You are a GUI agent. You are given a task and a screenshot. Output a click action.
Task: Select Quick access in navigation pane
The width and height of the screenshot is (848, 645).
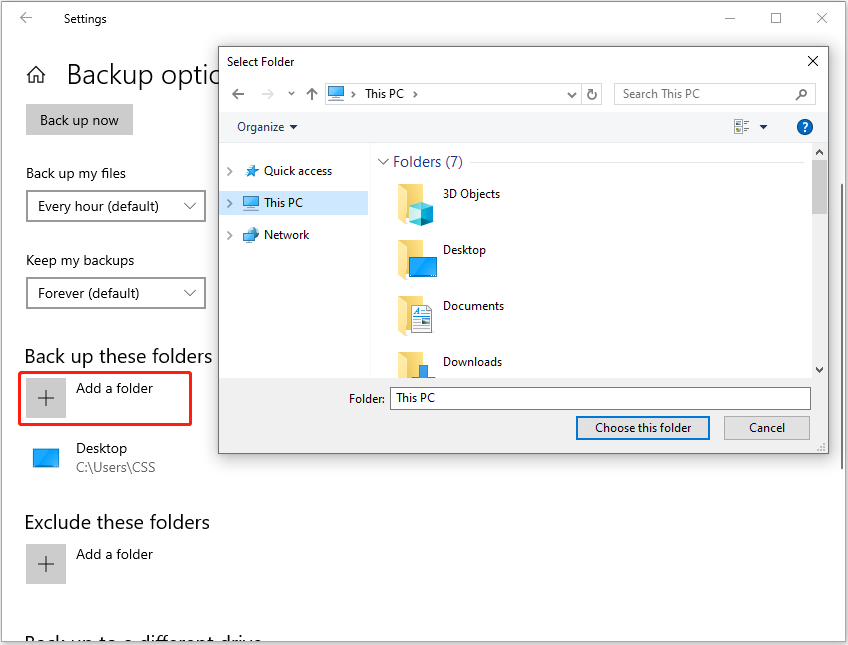click(x=297, y=171)
